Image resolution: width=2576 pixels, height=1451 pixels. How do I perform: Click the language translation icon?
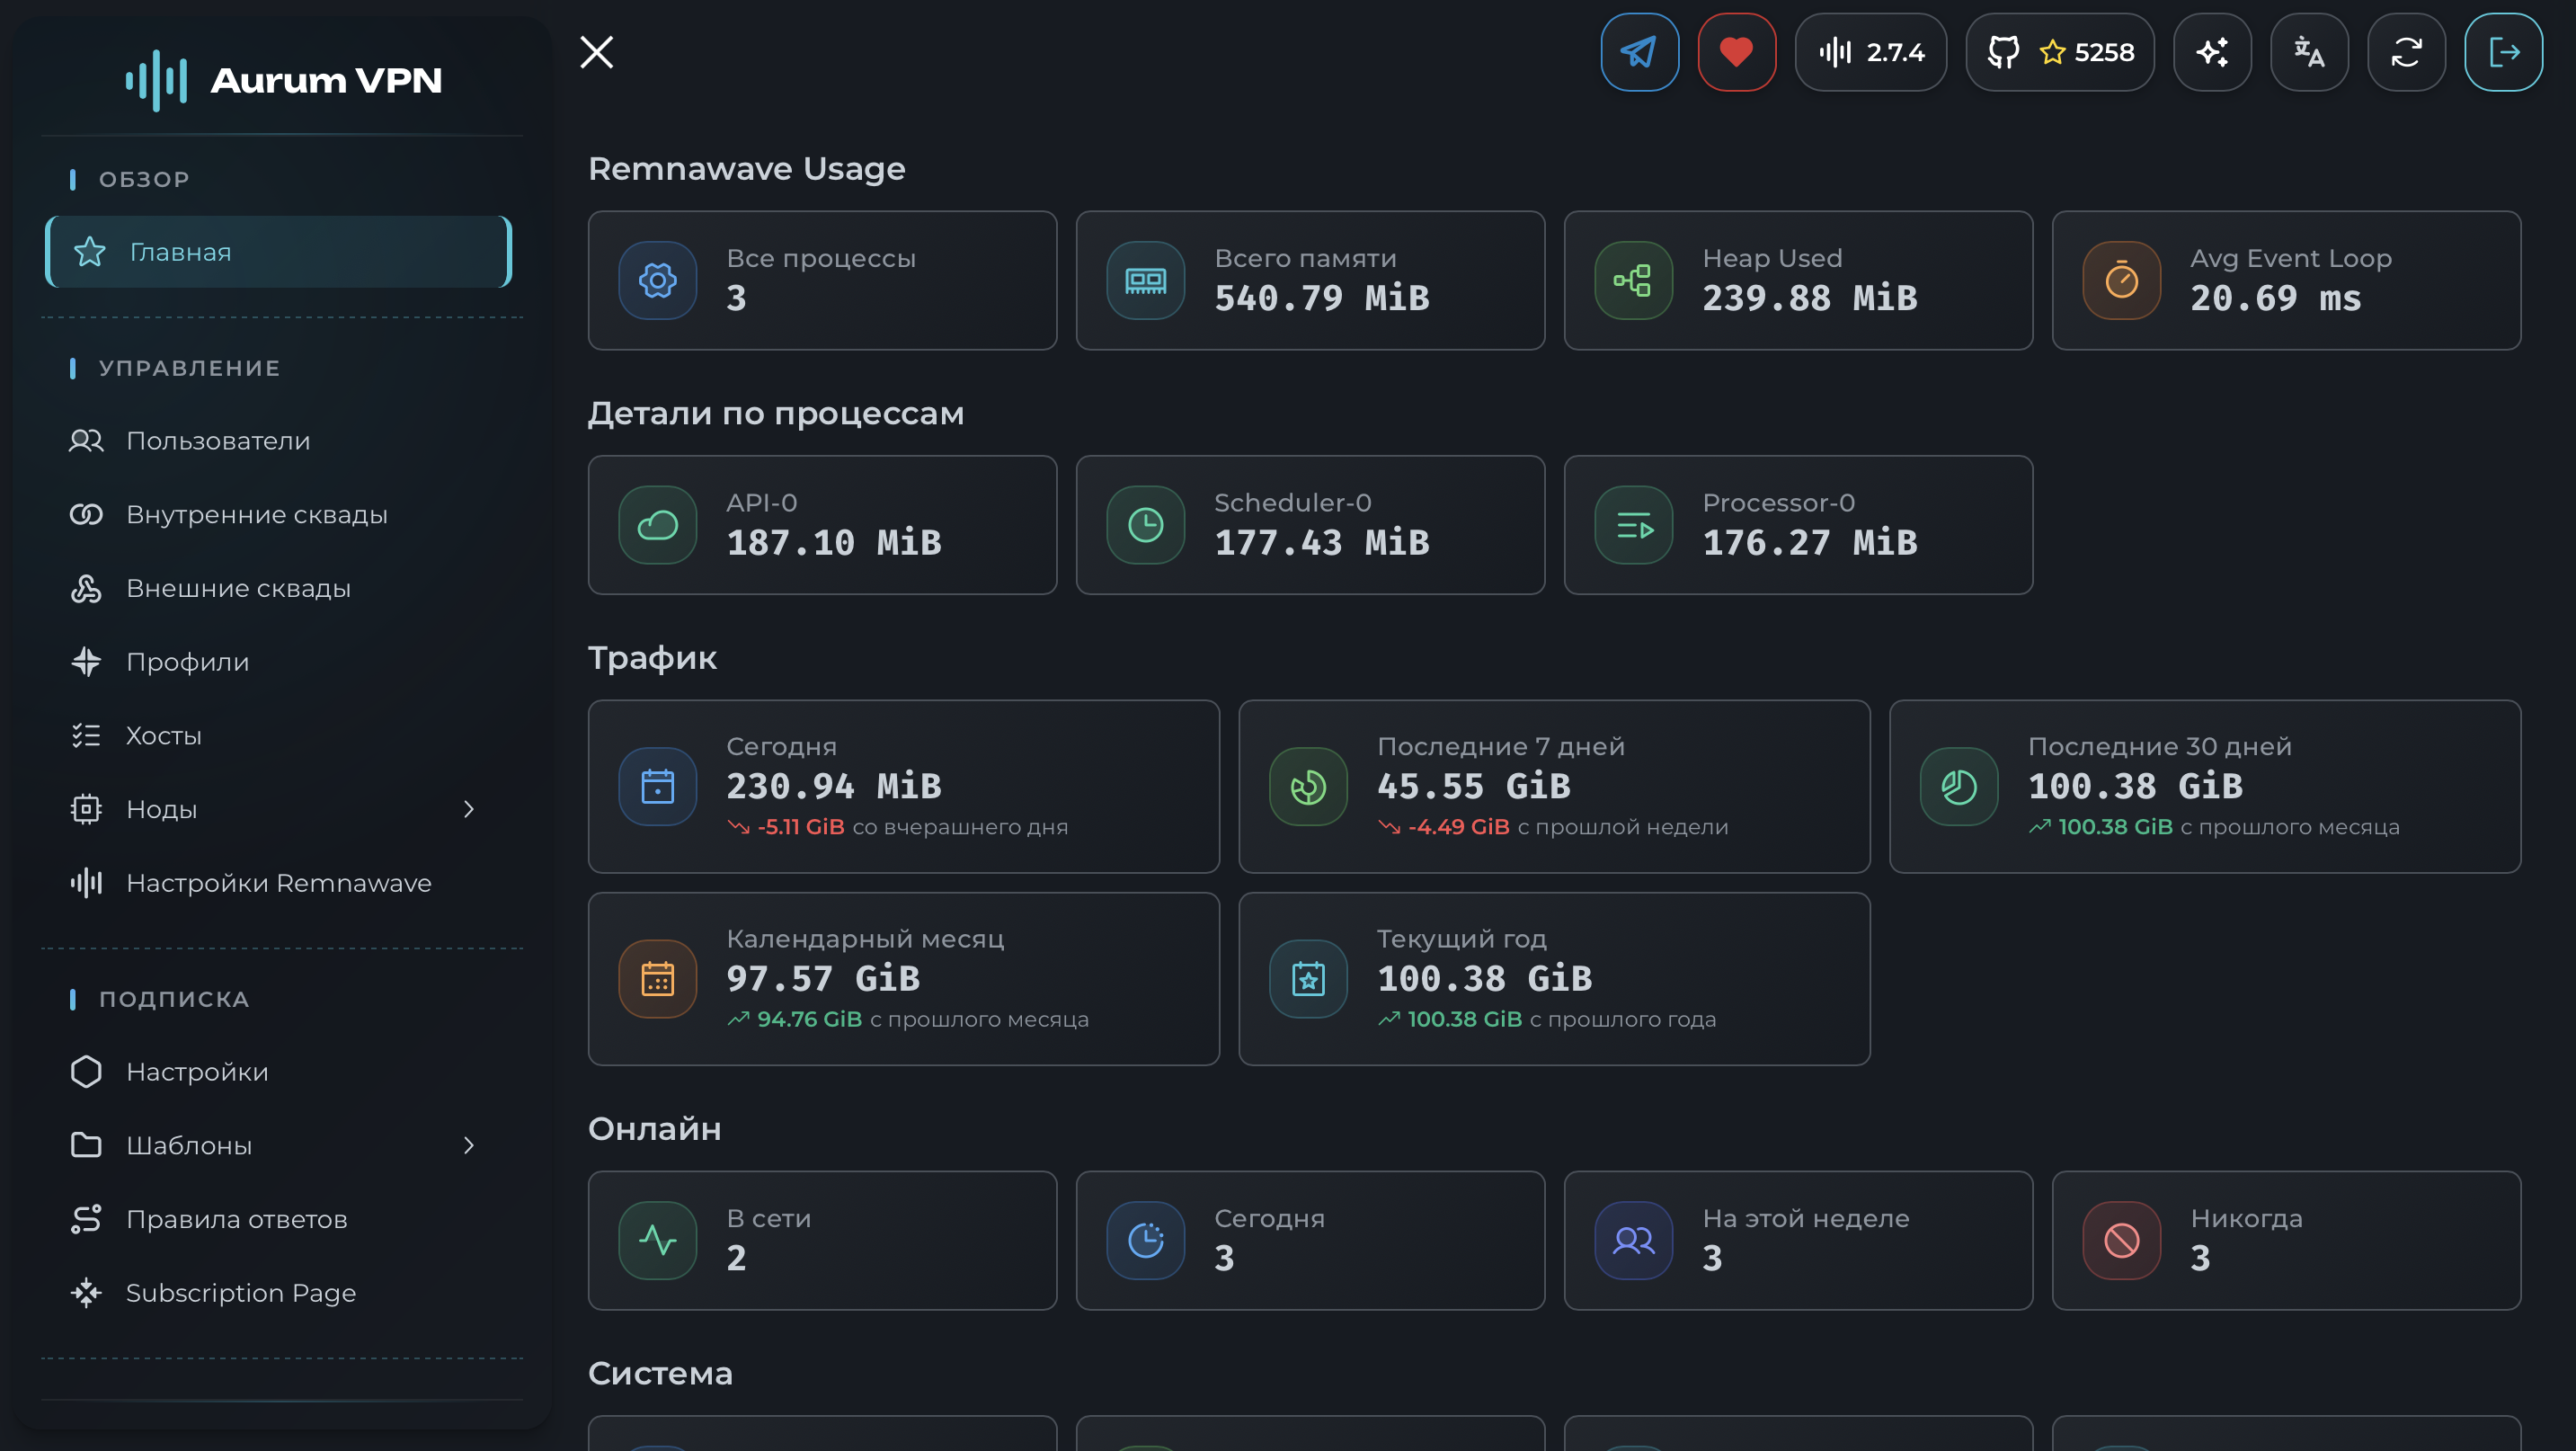(2308, 52)
